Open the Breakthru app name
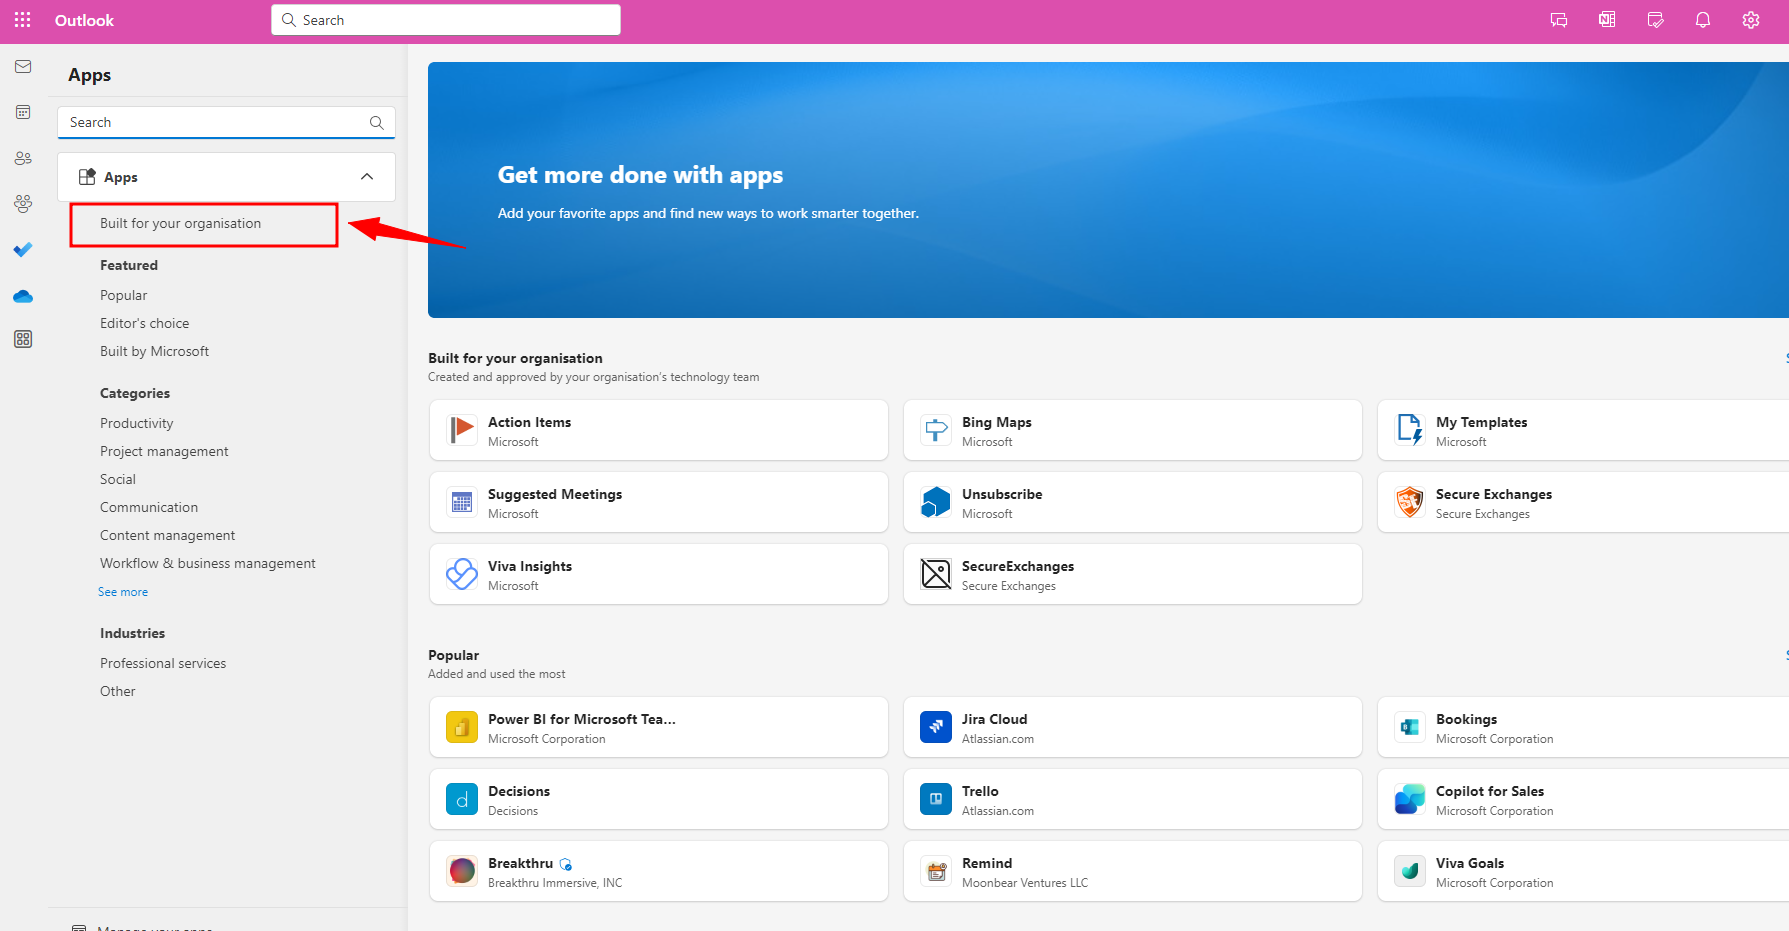The image size is (1789, 931). pyautogui.click(x=520, y=864)
